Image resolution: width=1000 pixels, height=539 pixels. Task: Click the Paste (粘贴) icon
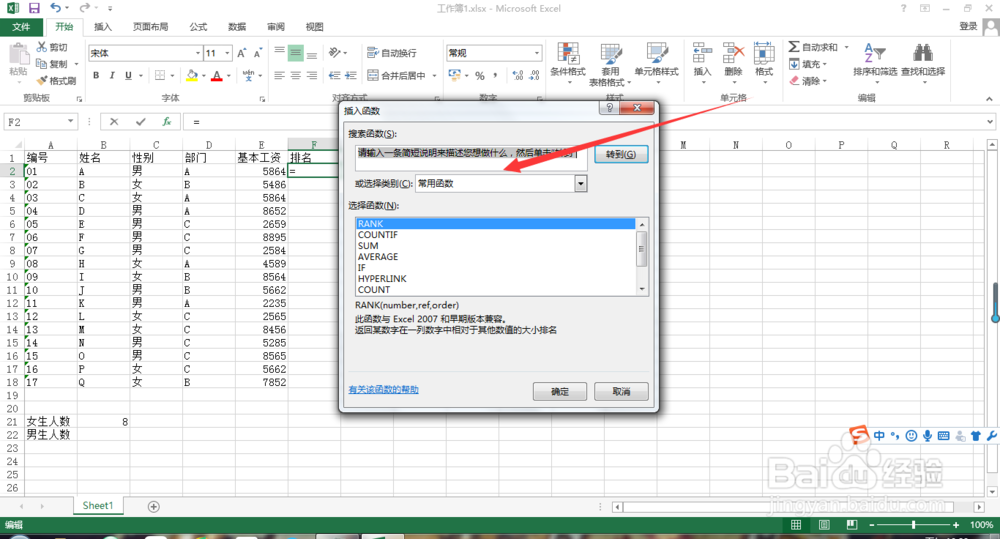[x=18, y=55]
